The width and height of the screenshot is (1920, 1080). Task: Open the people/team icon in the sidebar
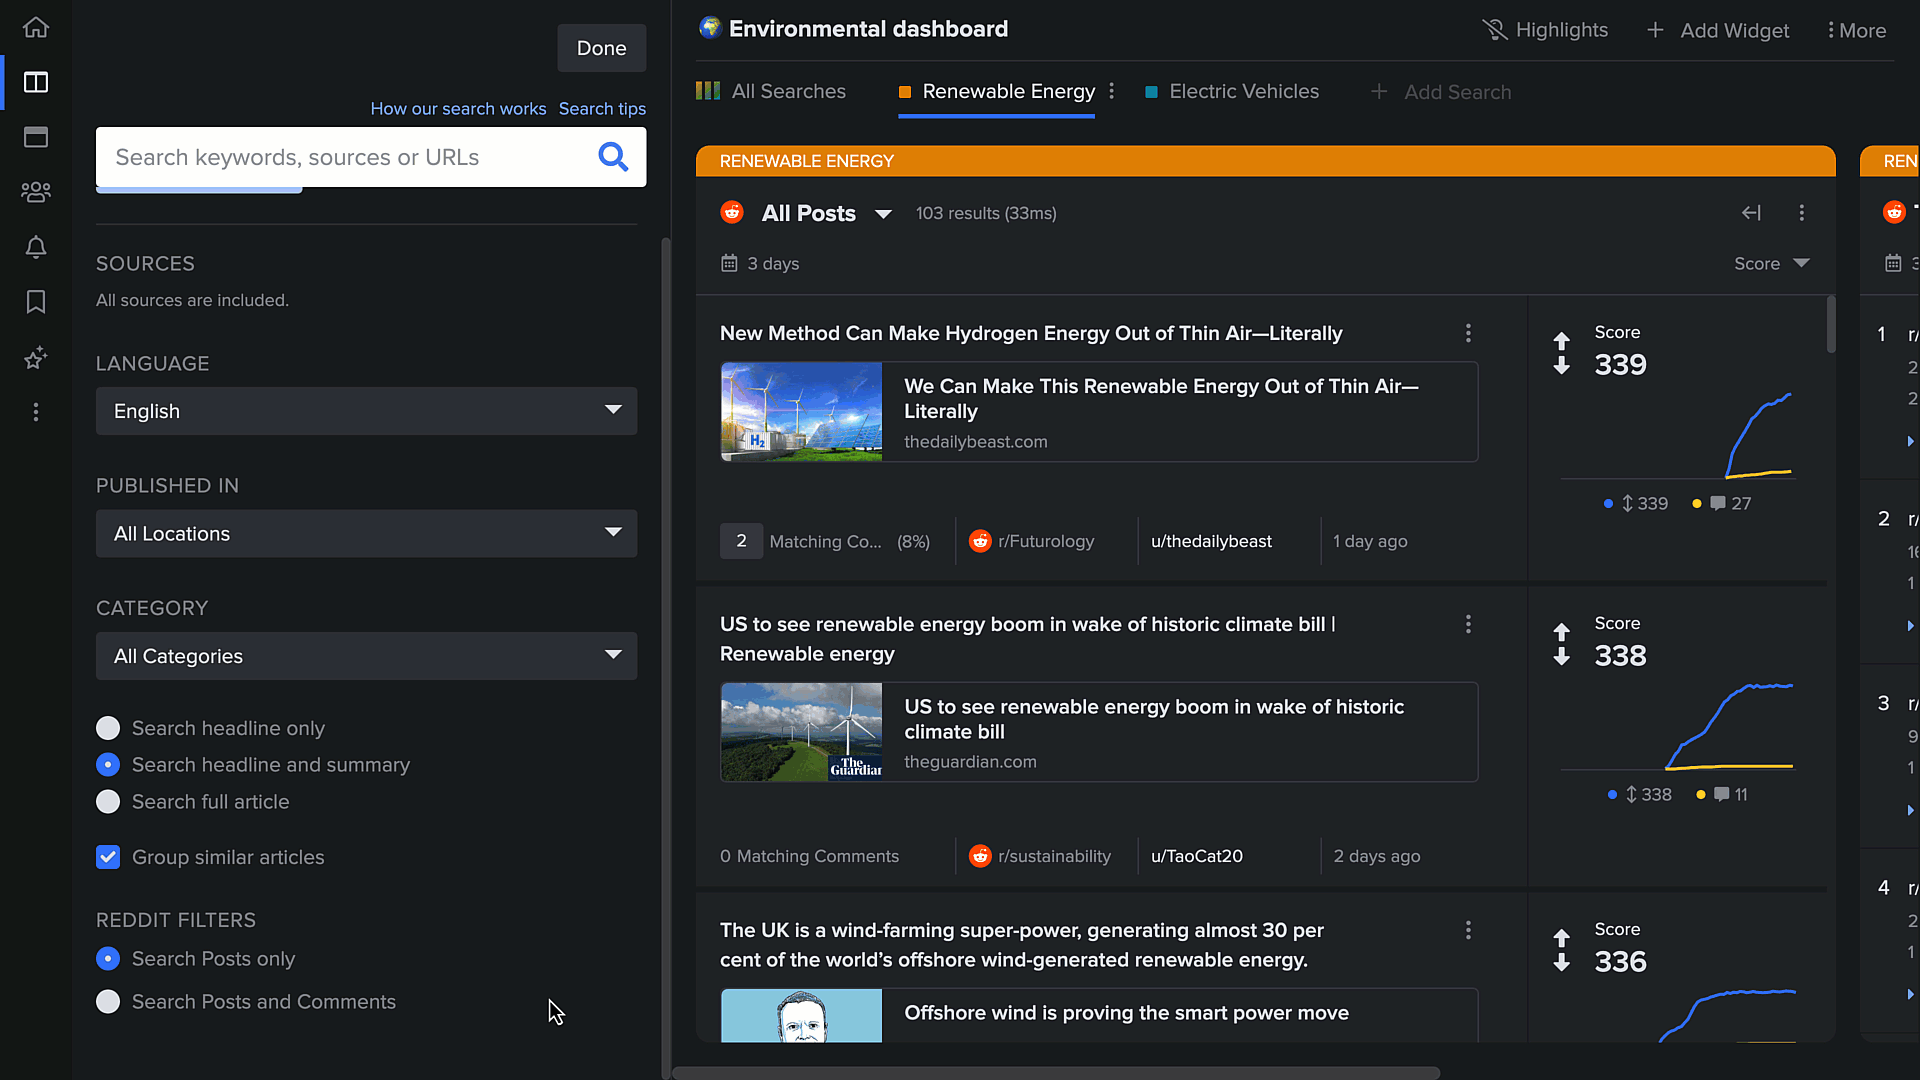coord(36,192)
